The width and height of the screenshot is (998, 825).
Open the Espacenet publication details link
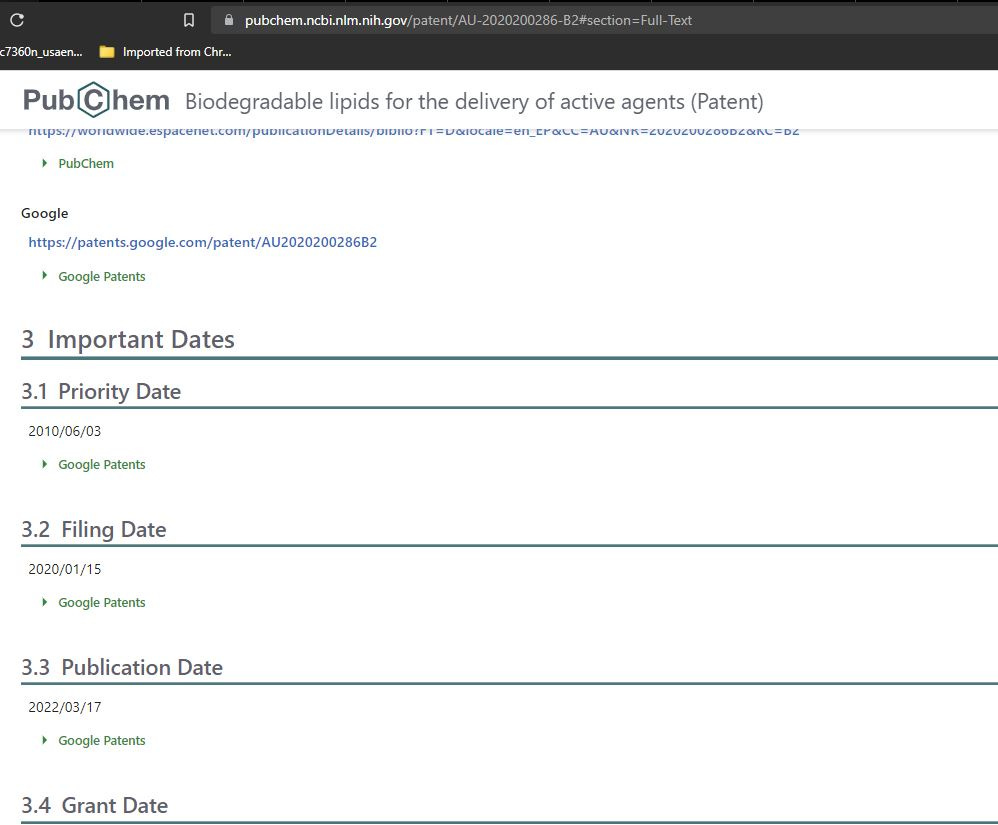(x=414, y=132)
